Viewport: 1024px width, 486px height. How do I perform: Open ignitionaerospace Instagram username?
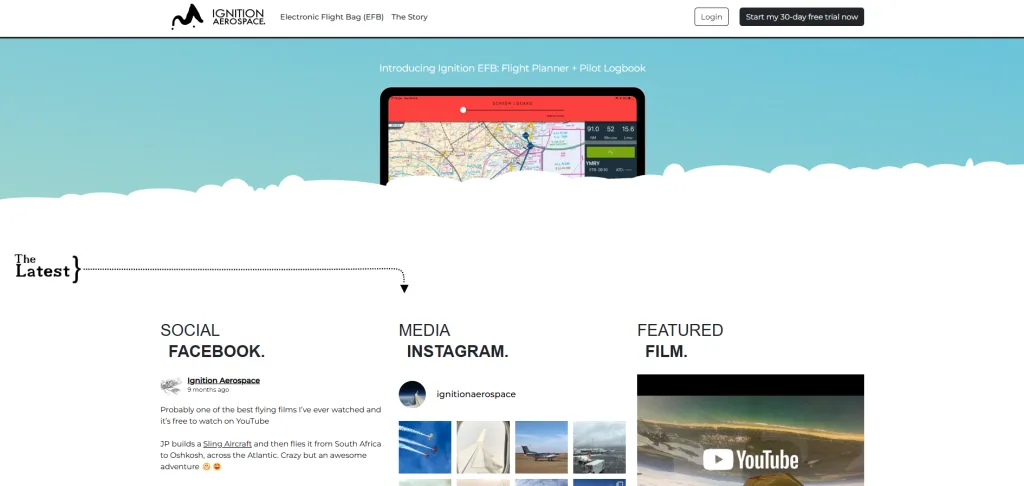tap(476, 394)
